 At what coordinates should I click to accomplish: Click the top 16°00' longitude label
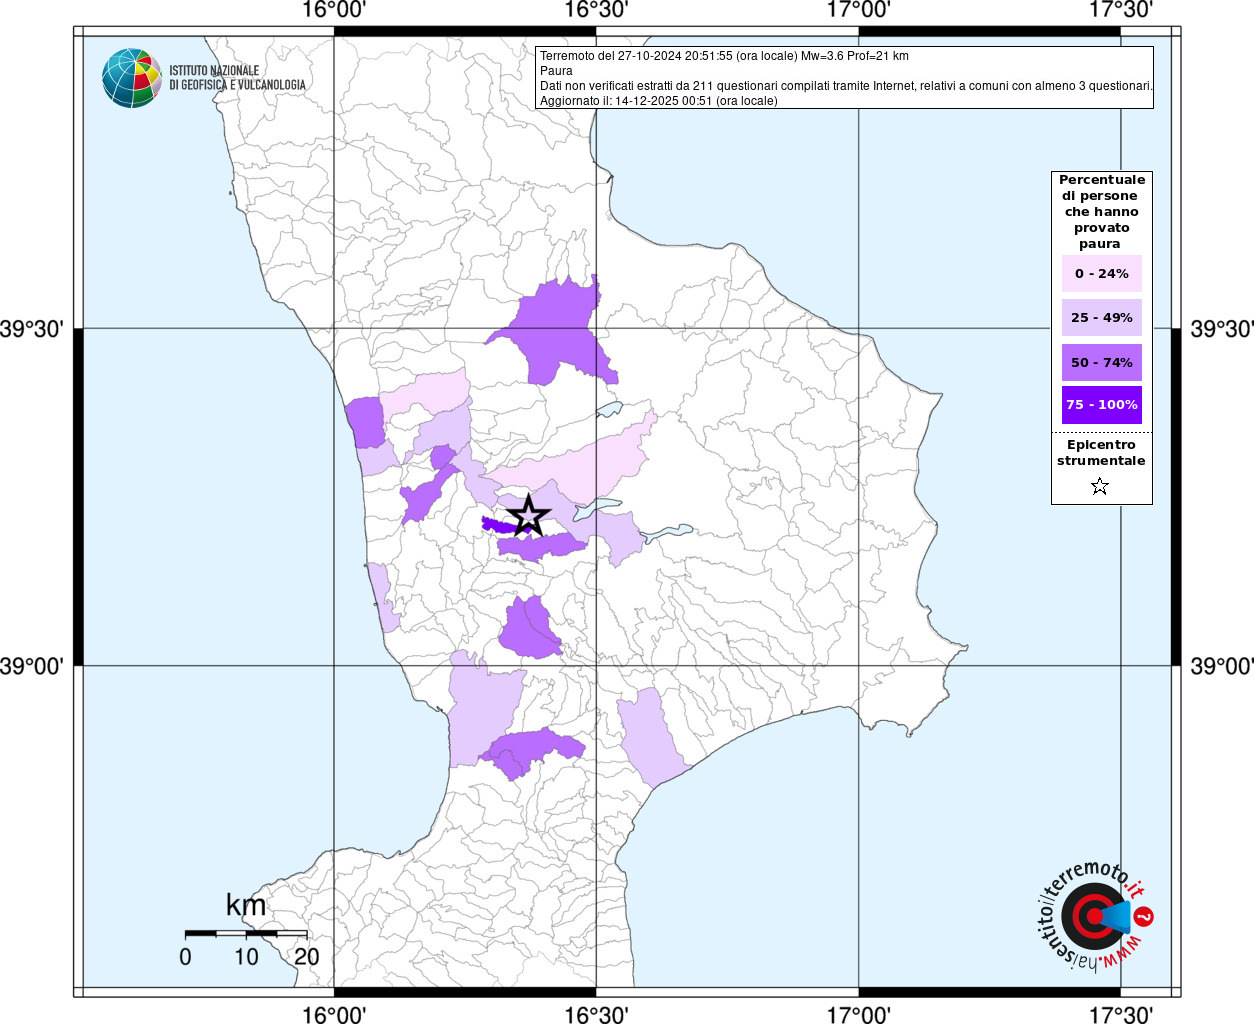click(x=334, y=11)
